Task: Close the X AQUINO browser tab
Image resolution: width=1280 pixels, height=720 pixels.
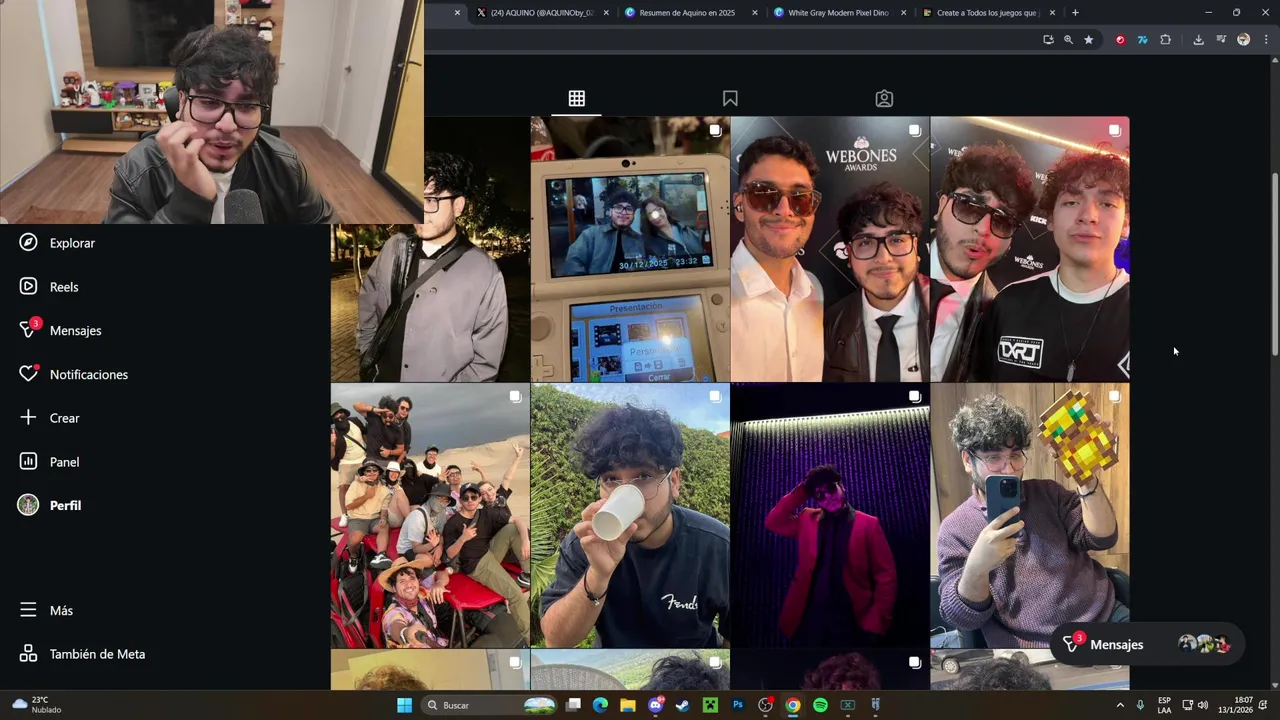Action: coord(606,13)
